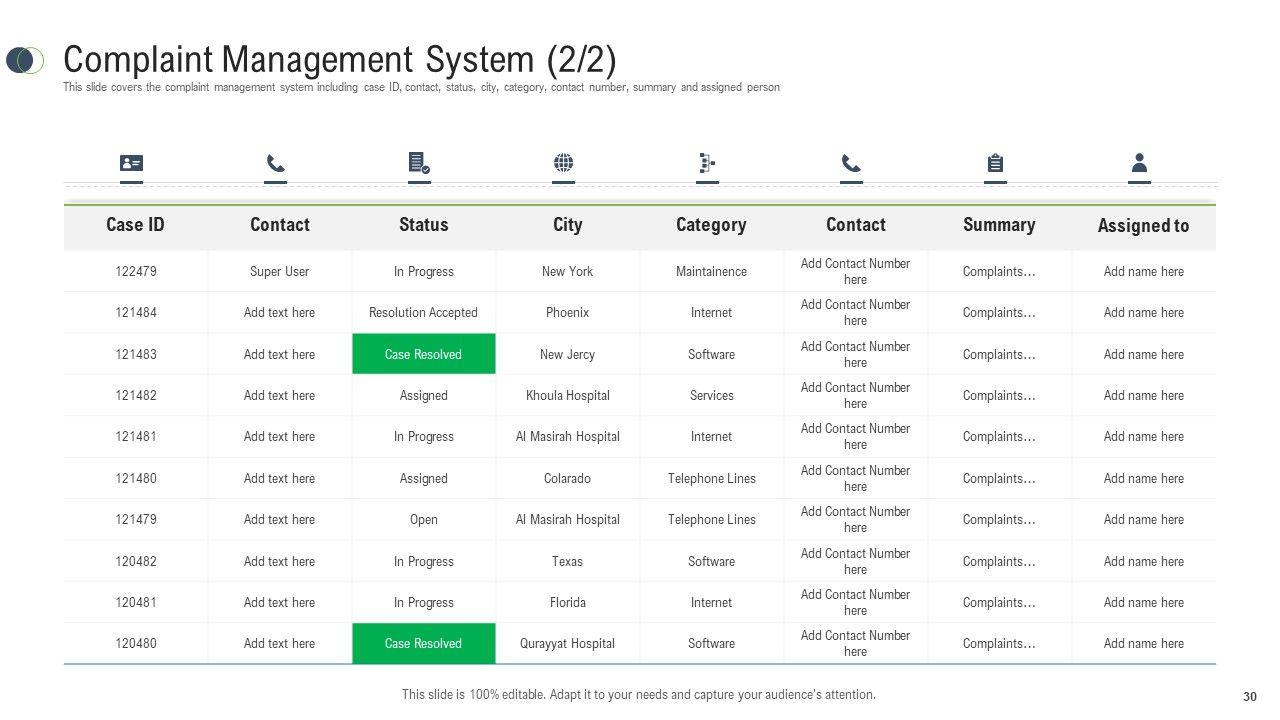The height and width of the screenshot is (720, 1280).
Task: Select the Maintainence category cell
Action: point(711,271)
